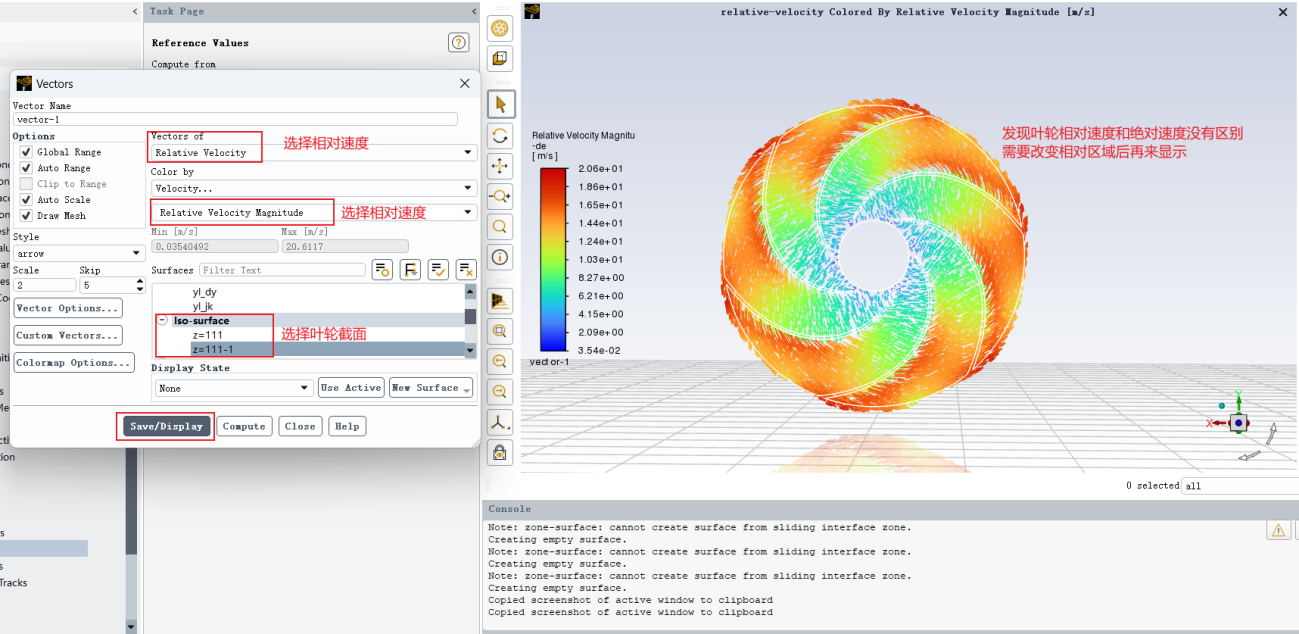Image resolution: width=1299 pixels, height=634 pixels.
Task: Open the Relative Velocity Magnitude dropdown
Action: 313,212
